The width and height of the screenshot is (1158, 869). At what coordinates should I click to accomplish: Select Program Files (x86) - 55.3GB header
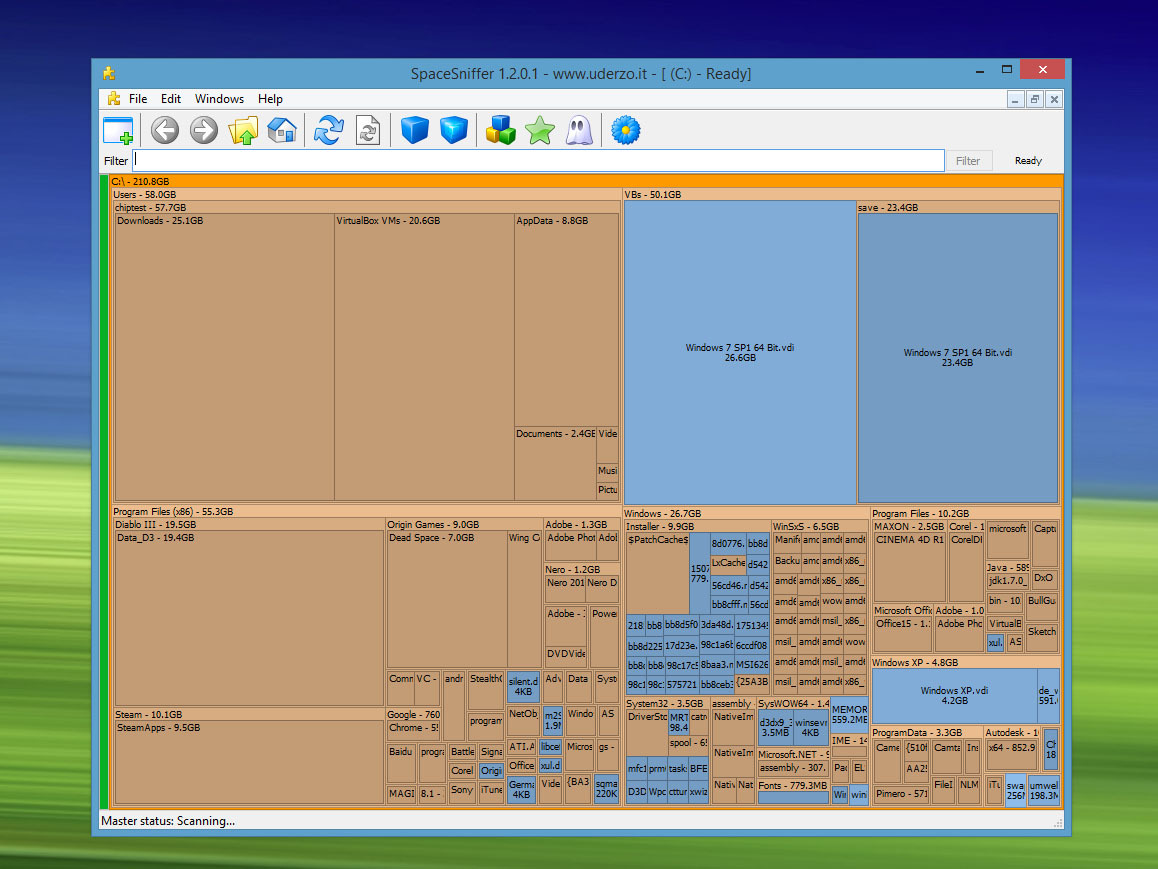[366, 512]
